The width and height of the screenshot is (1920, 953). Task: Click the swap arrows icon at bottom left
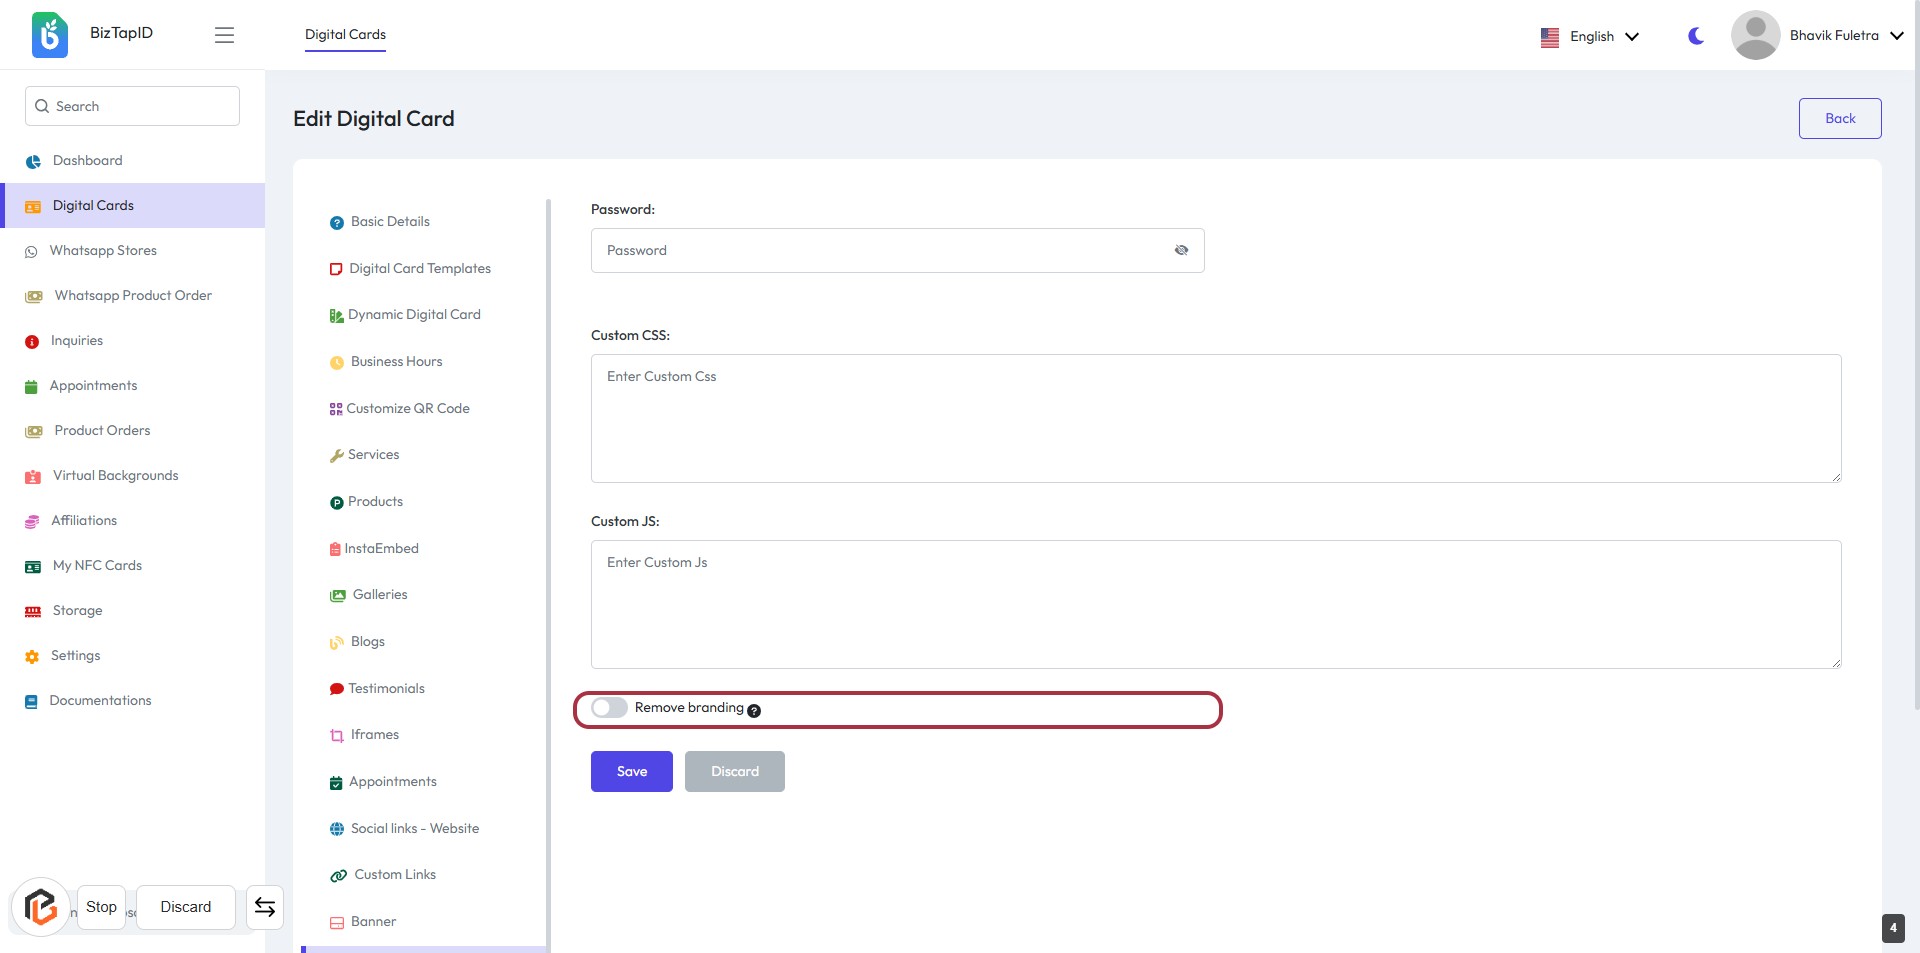coord(265,907)
